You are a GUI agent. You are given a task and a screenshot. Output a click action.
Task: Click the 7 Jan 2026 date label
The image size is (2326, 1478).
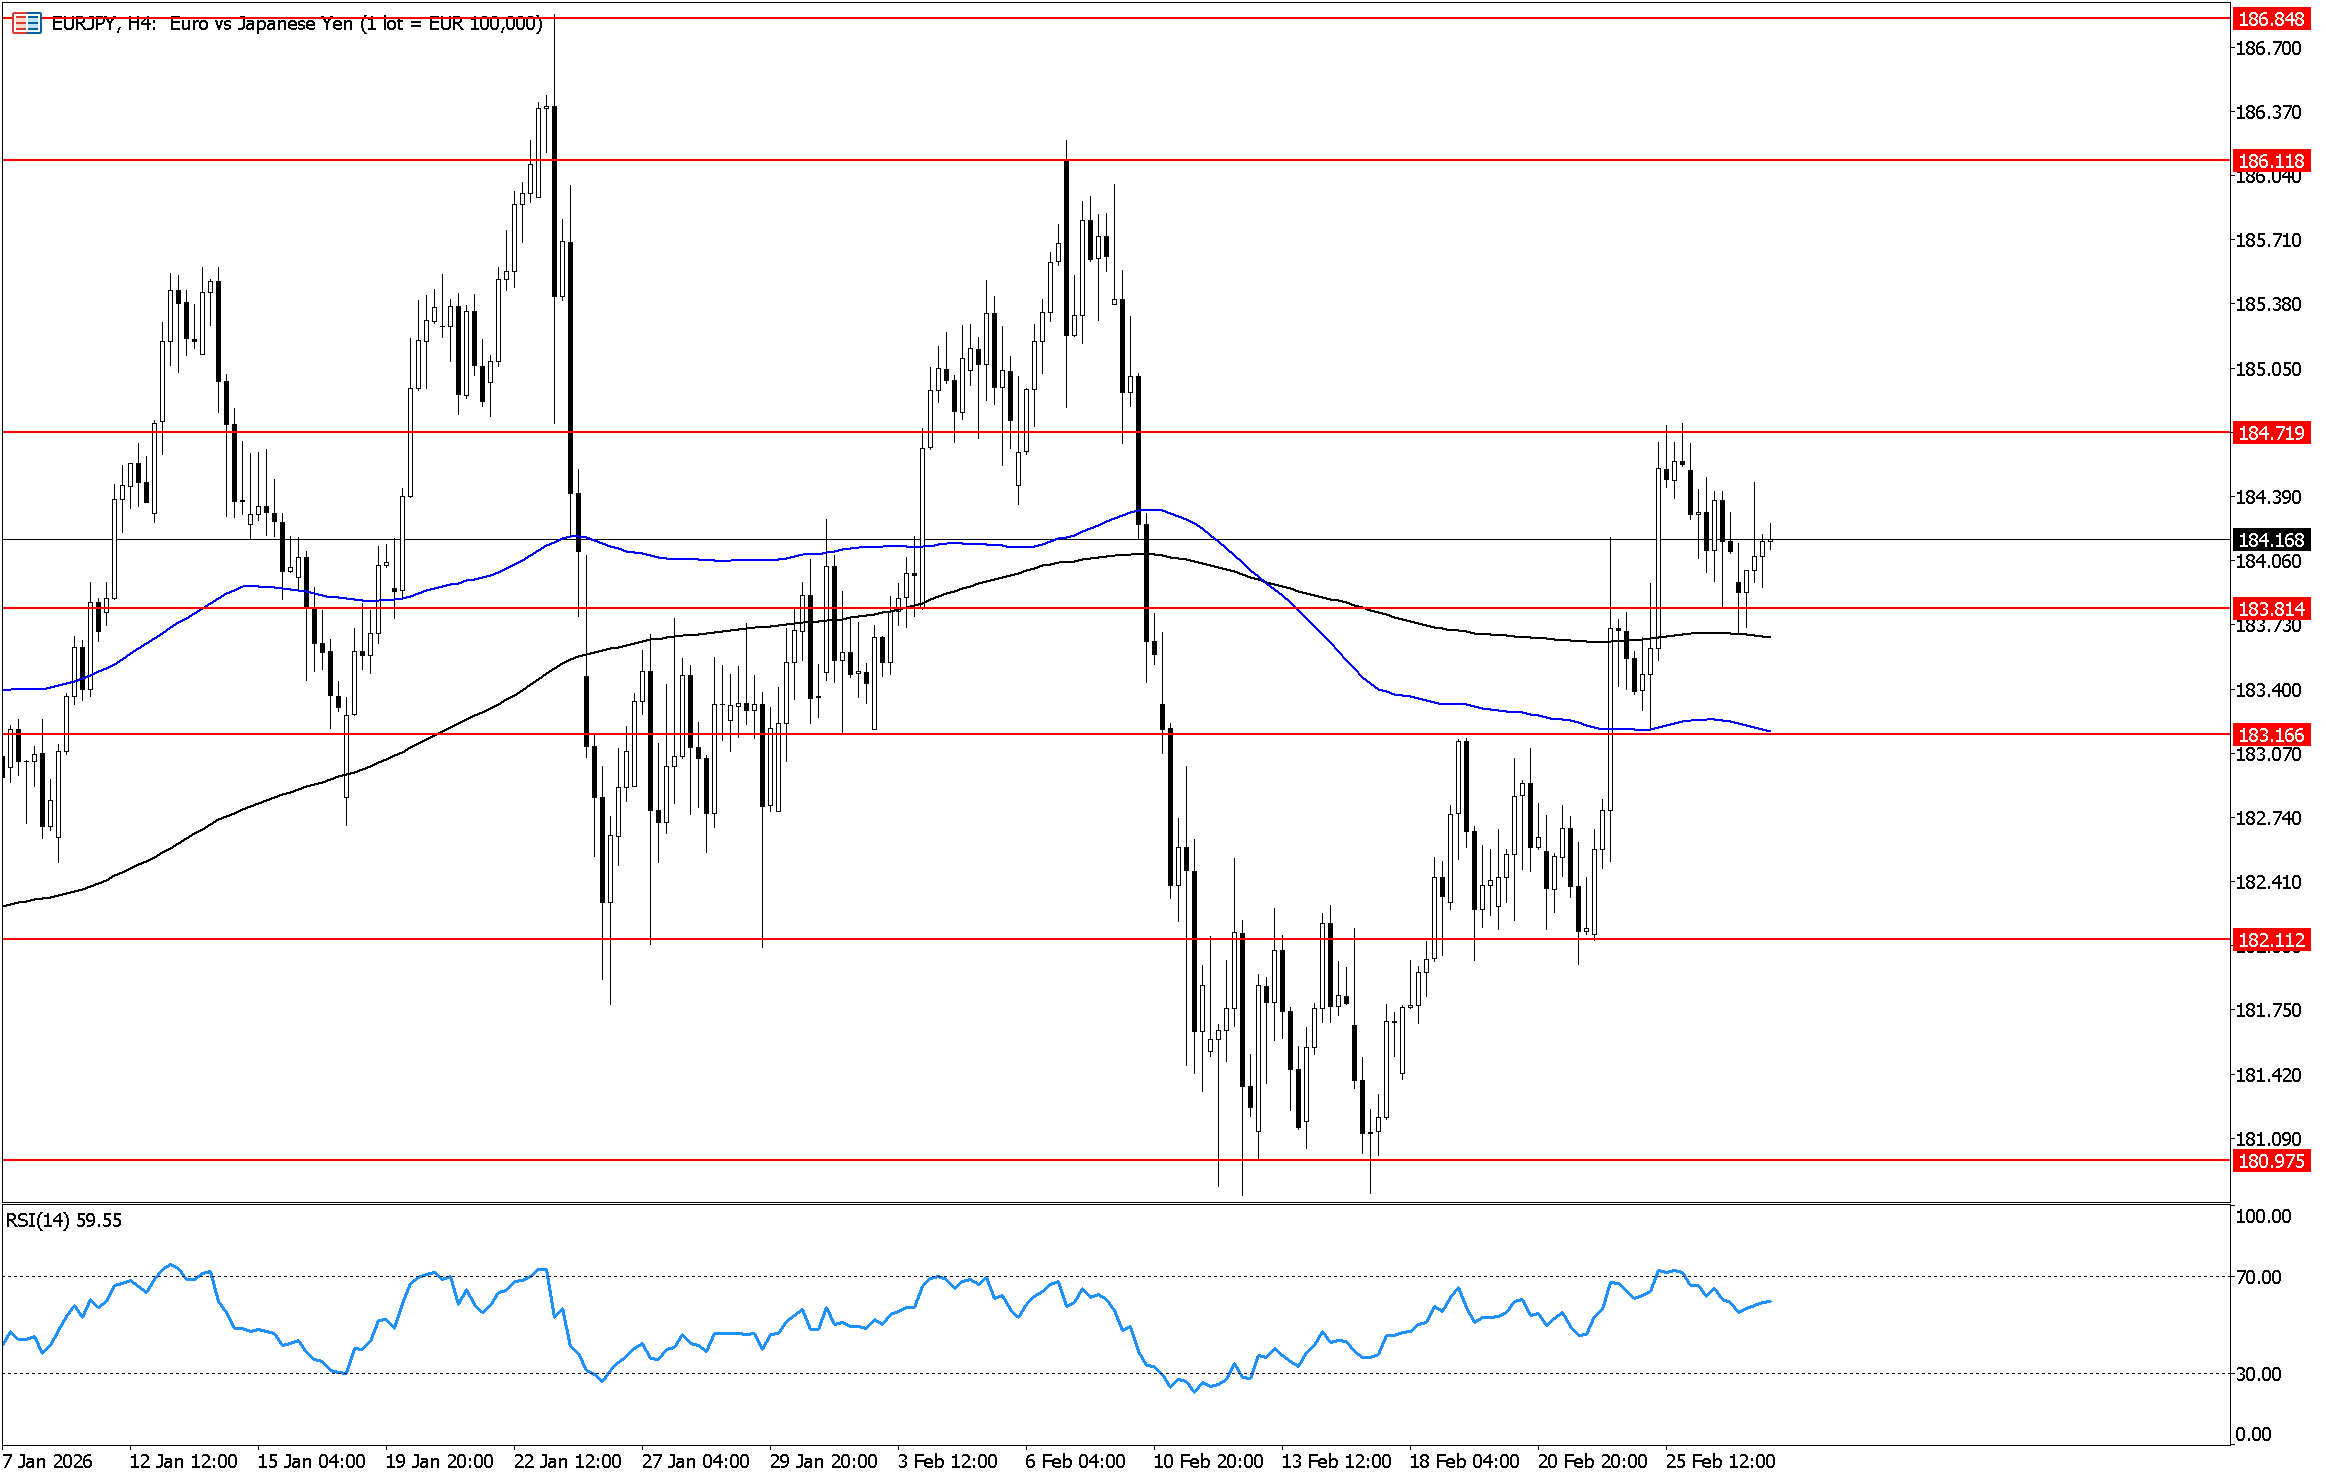[x=48, y=1461]
